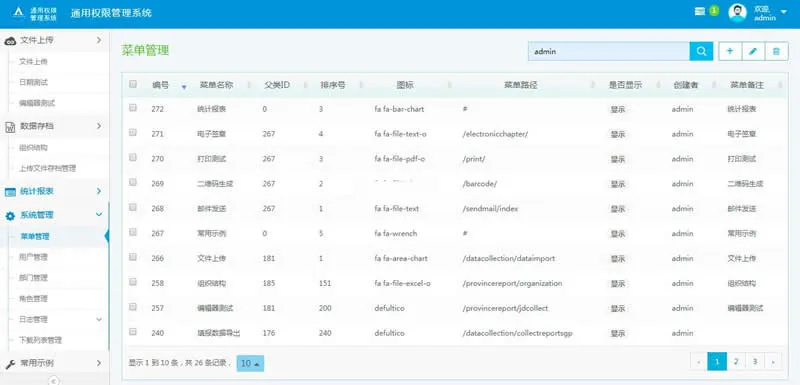800x385 pixels.
Task: Open the admin user dropdown arrow
Action: [784, 11]
